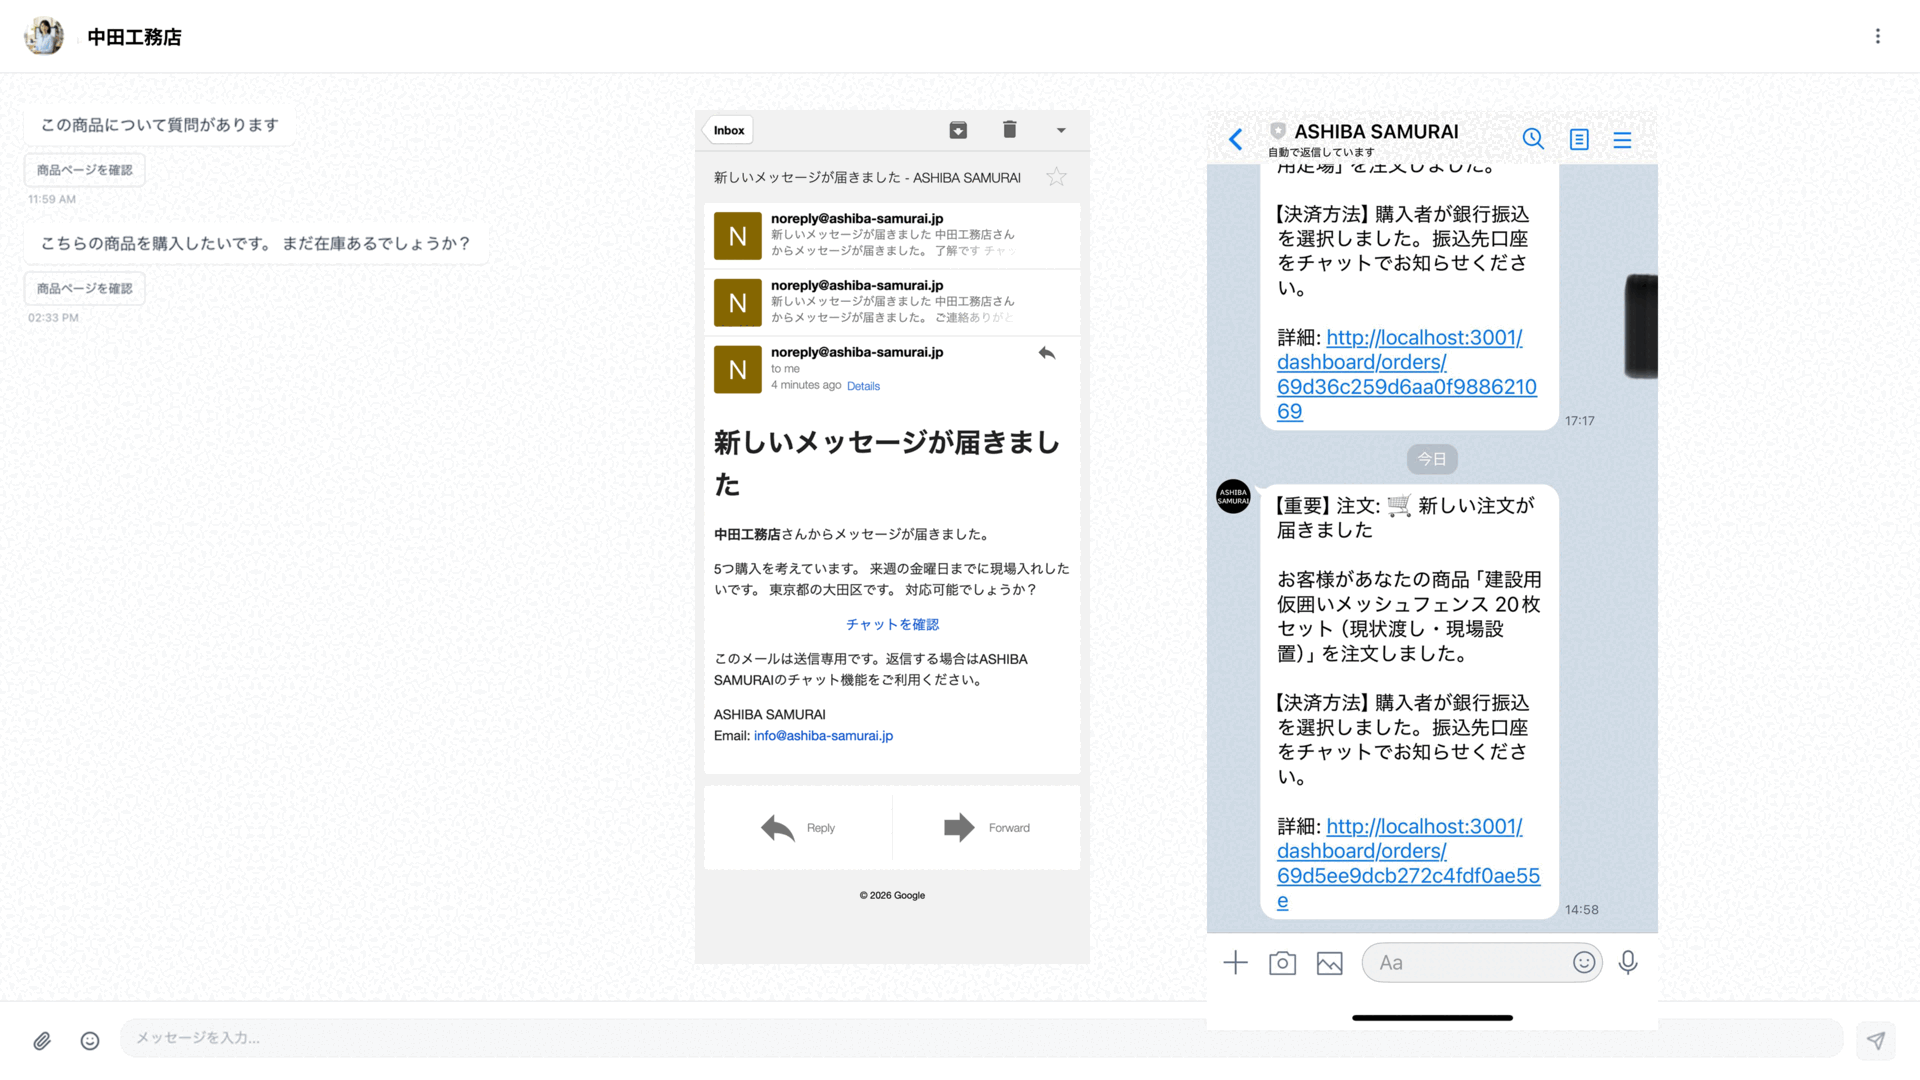Open the emoji picker in chat bar
The height and width of the screenshot is (1080, 1920).
coord(90,1041)
